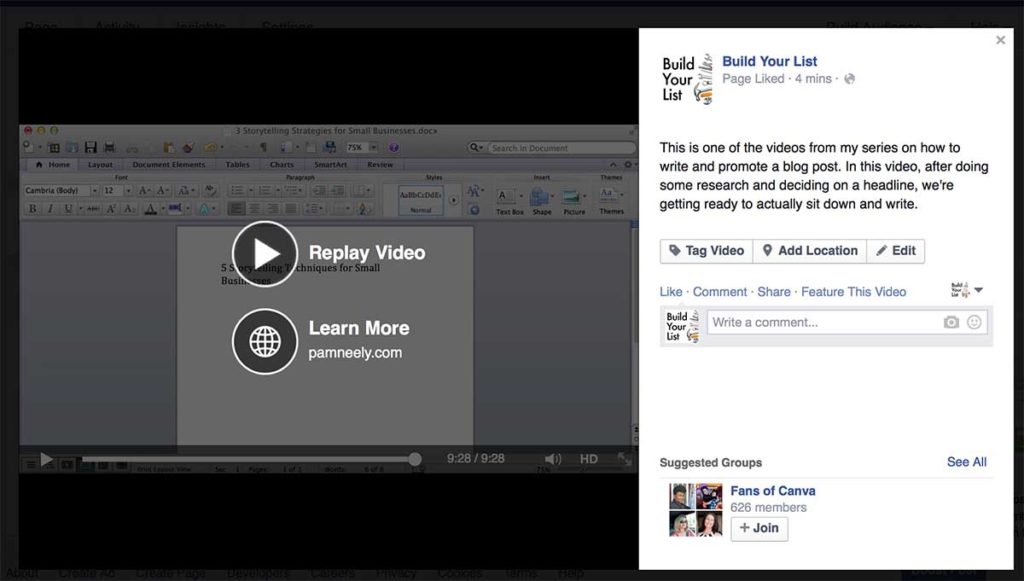Click the purple help icon in Word toolbar

(393, 148)
